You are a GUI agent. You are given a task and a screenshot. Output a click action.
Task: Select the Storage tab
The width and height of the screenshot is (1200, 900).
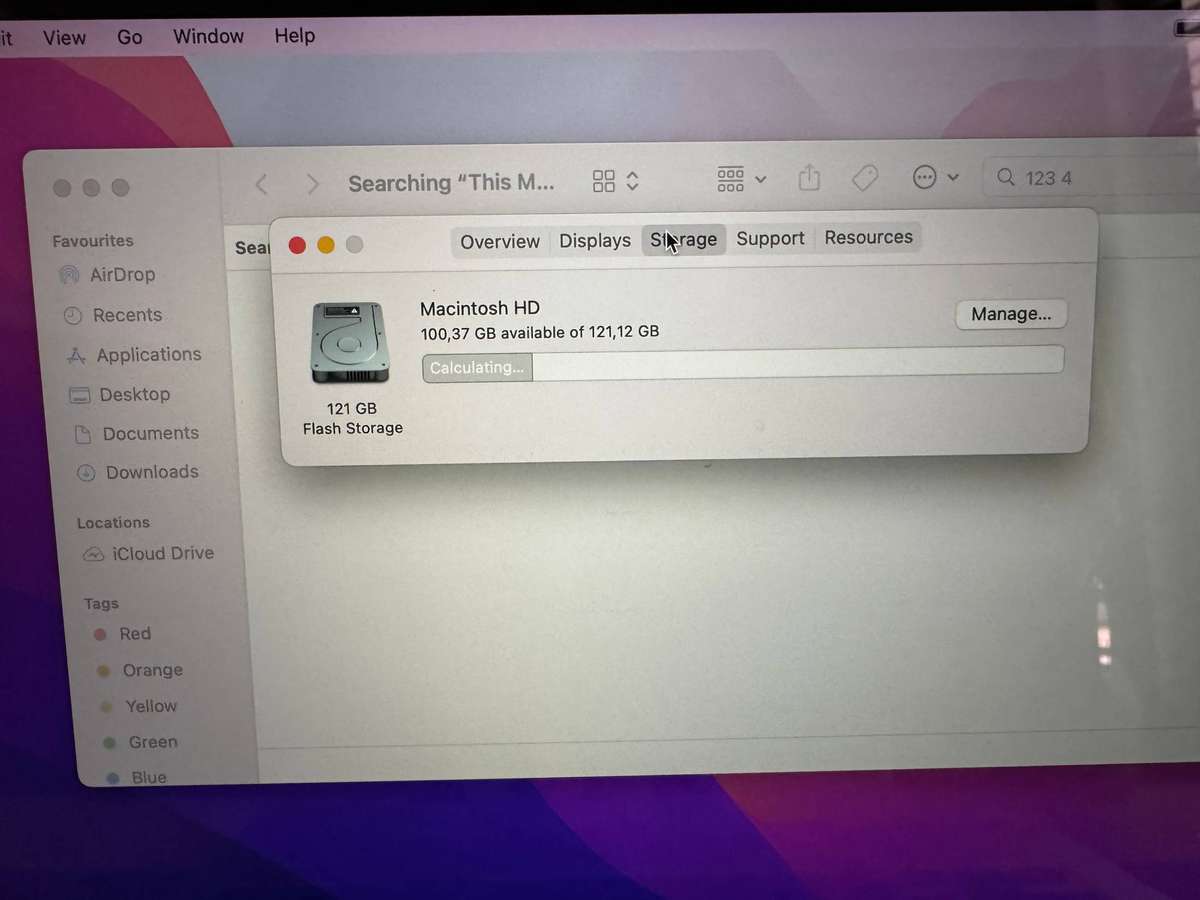(x=683, y=239)
